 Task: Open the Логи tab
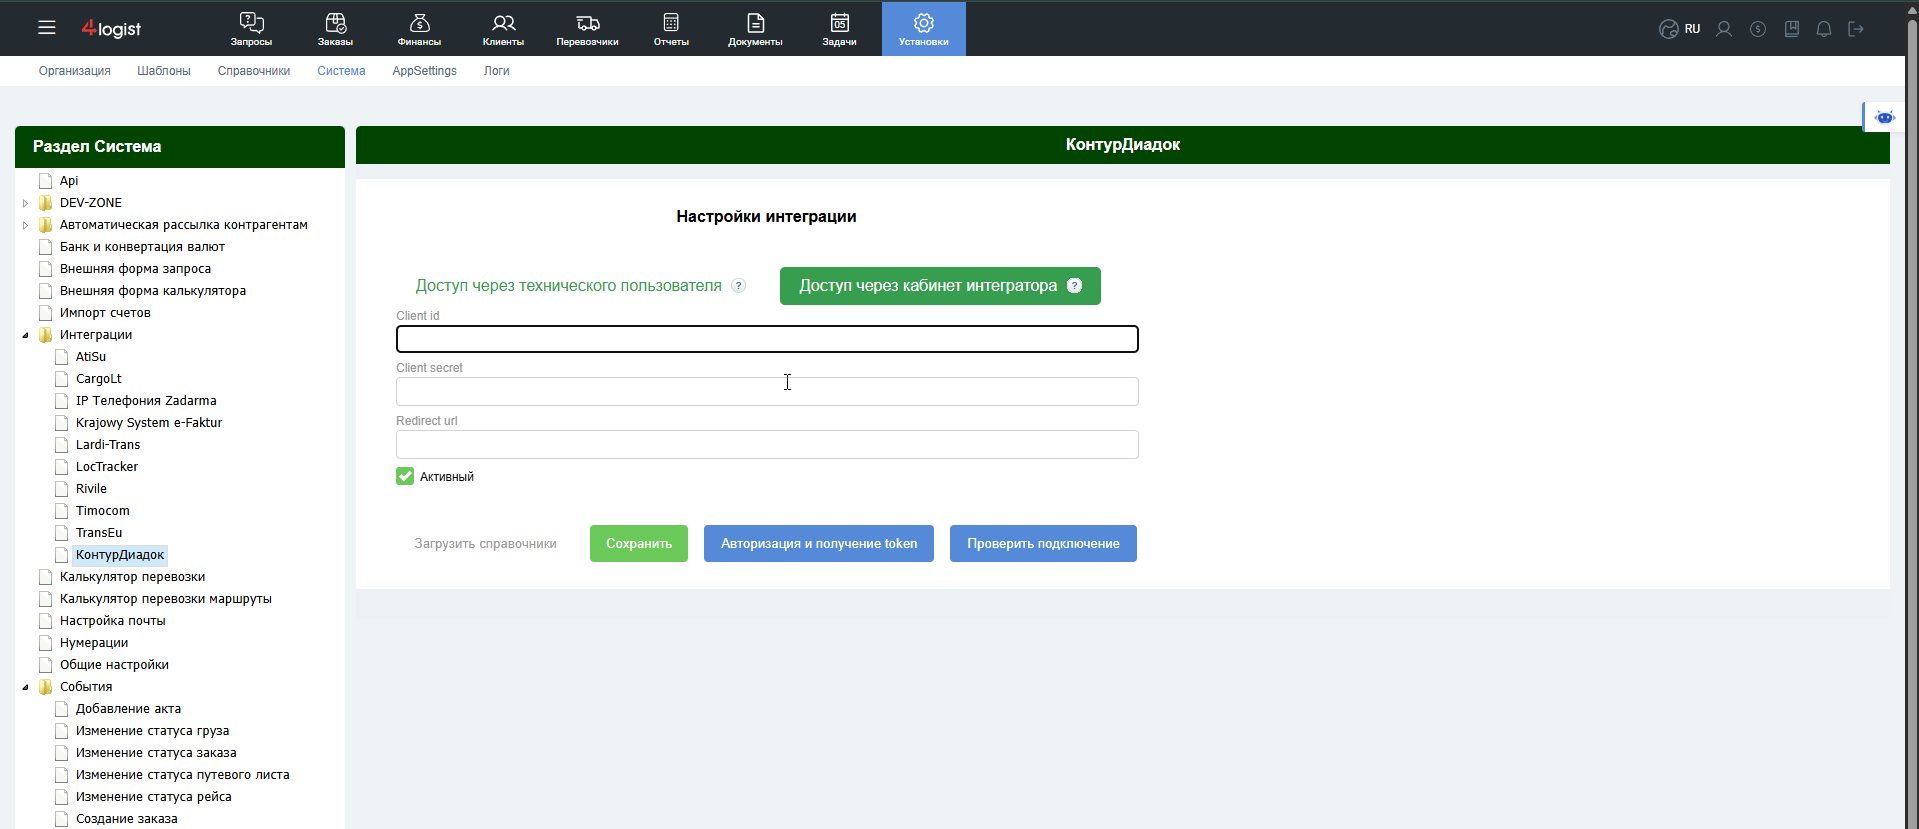[497, 71]
